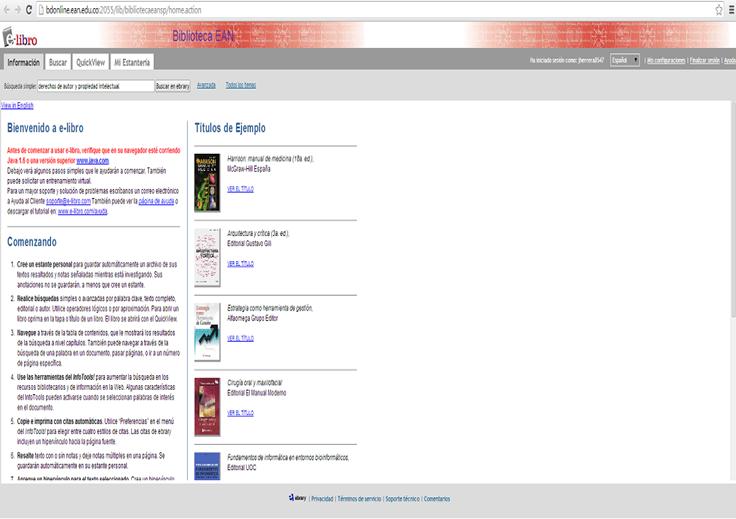Open the Español language dropdown
This screenshot has width=736, height=519.
pos(625,61)
